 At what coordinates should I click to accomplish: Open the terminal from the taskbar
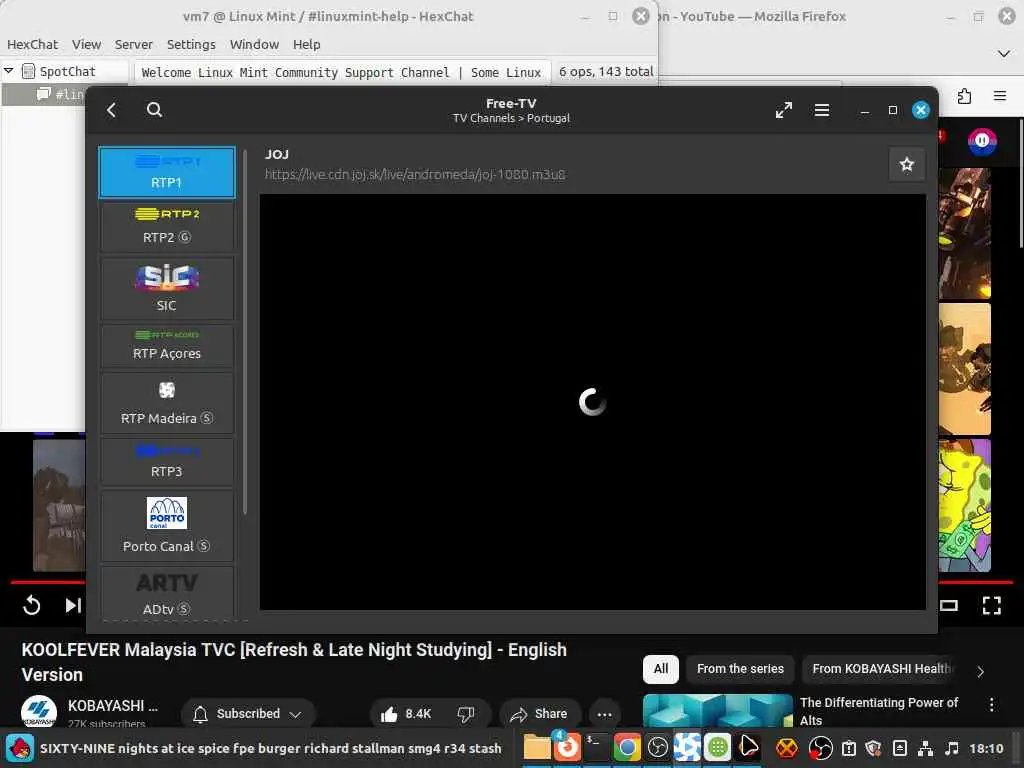tap(596, 748)
